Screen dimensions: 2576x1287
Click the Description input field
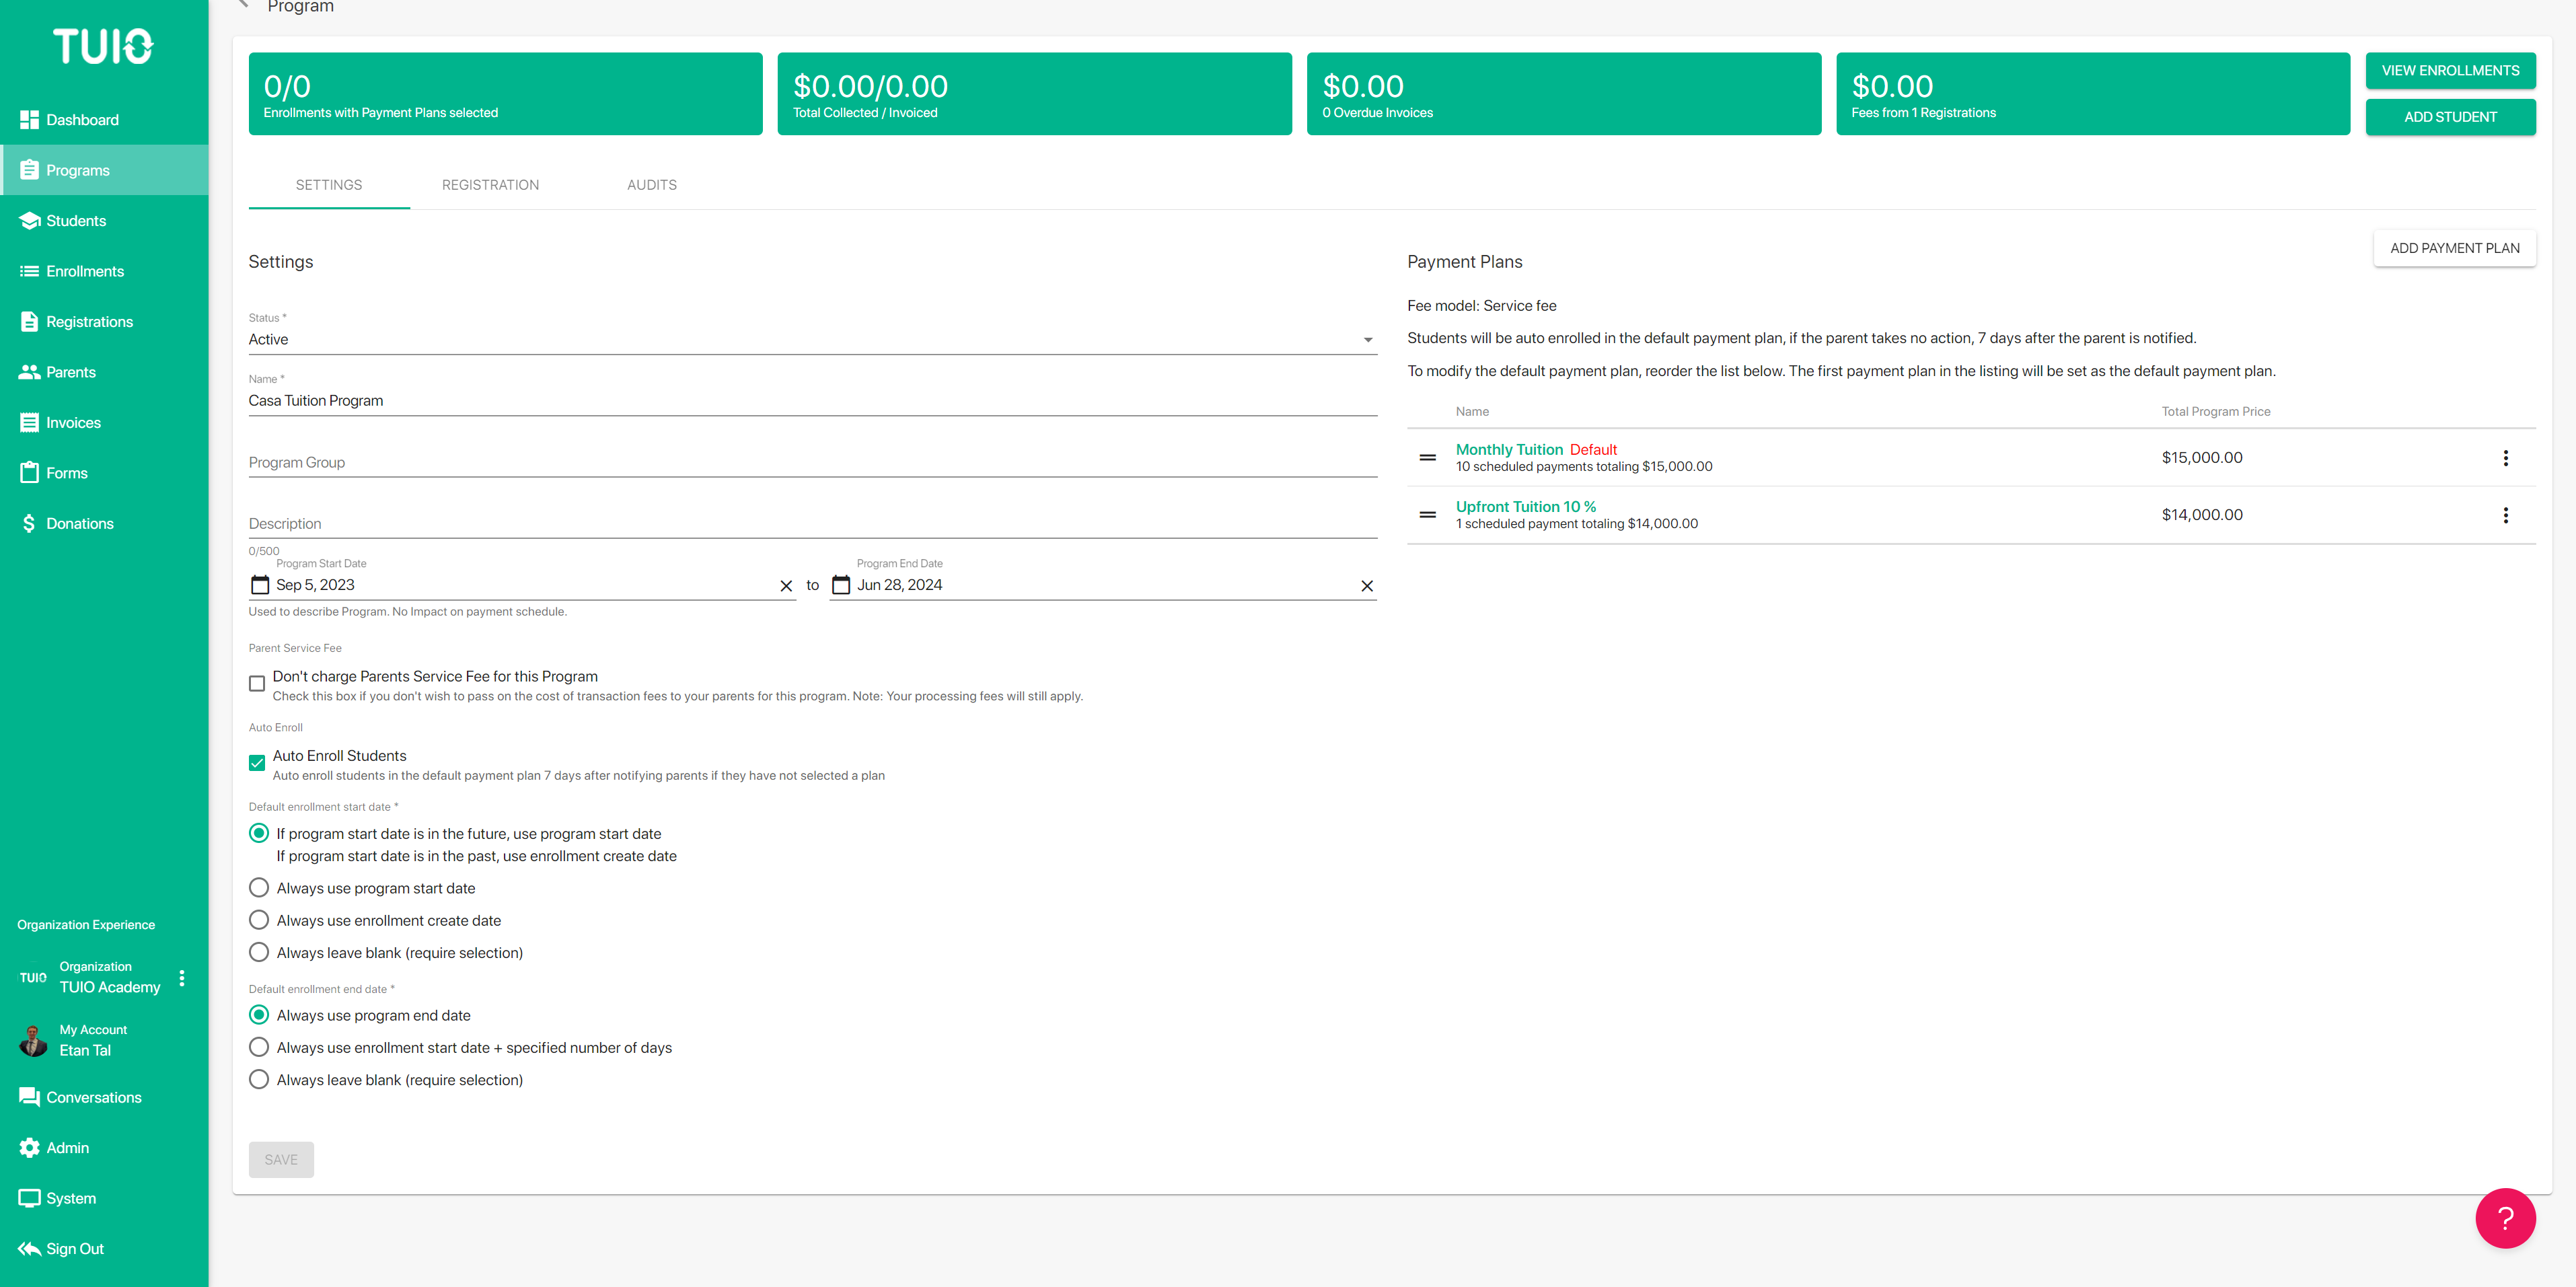[813, 523]
